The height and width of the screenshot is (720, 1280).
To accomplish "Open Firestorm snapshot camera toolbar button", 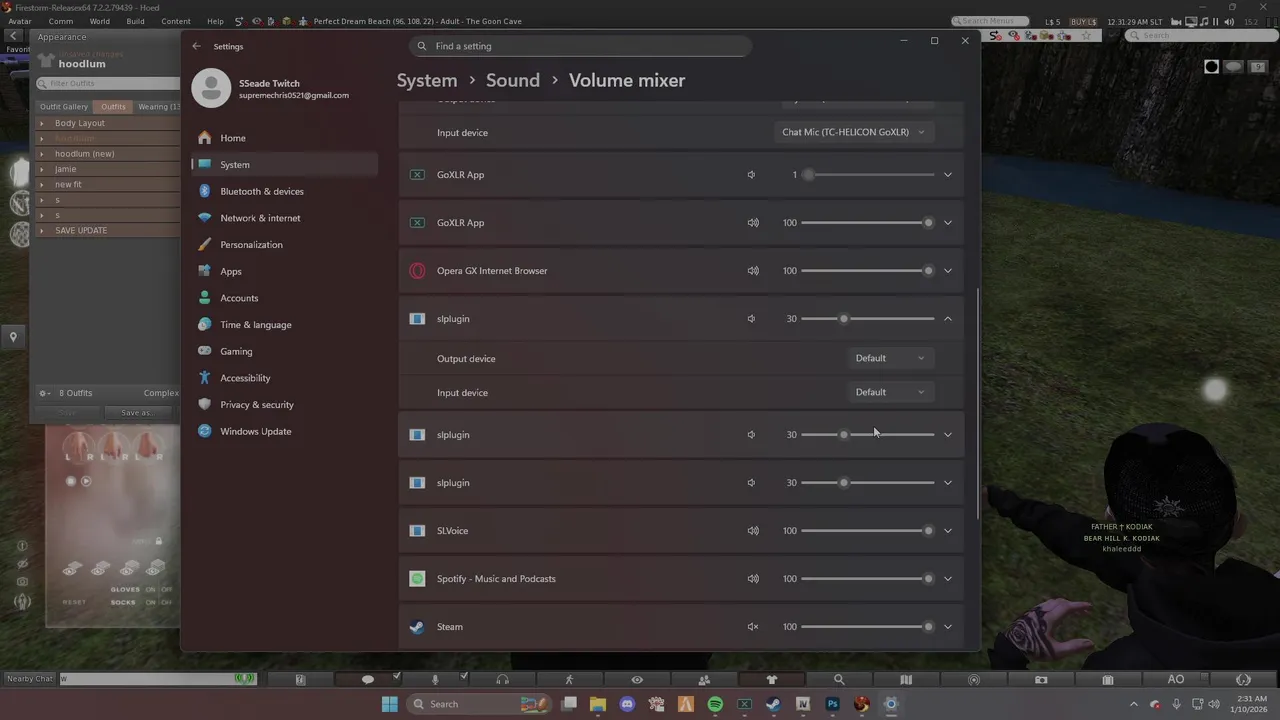I will pos(1041,679).
